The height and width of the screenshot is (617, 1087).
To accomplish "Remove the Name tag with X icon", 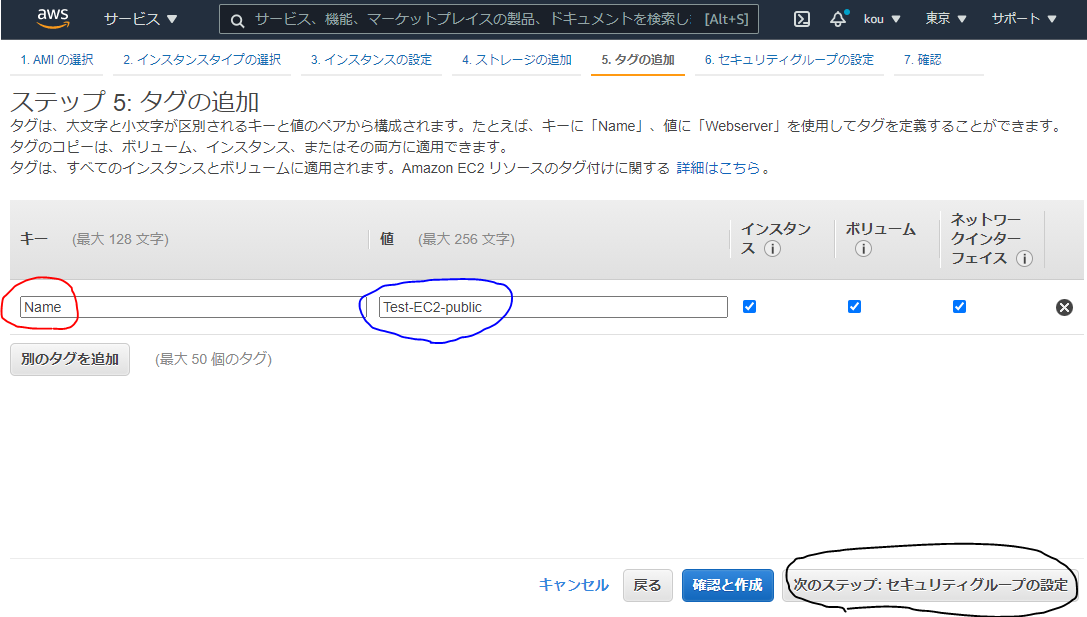I will click(x=1064, y=307).
